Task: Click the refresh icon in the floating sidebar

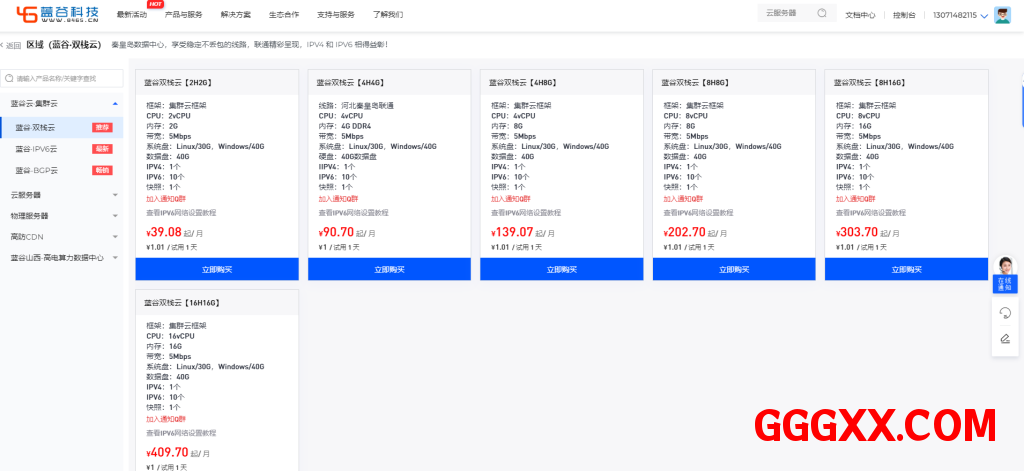Action: pyautogui.click(x=1005, y=313)
